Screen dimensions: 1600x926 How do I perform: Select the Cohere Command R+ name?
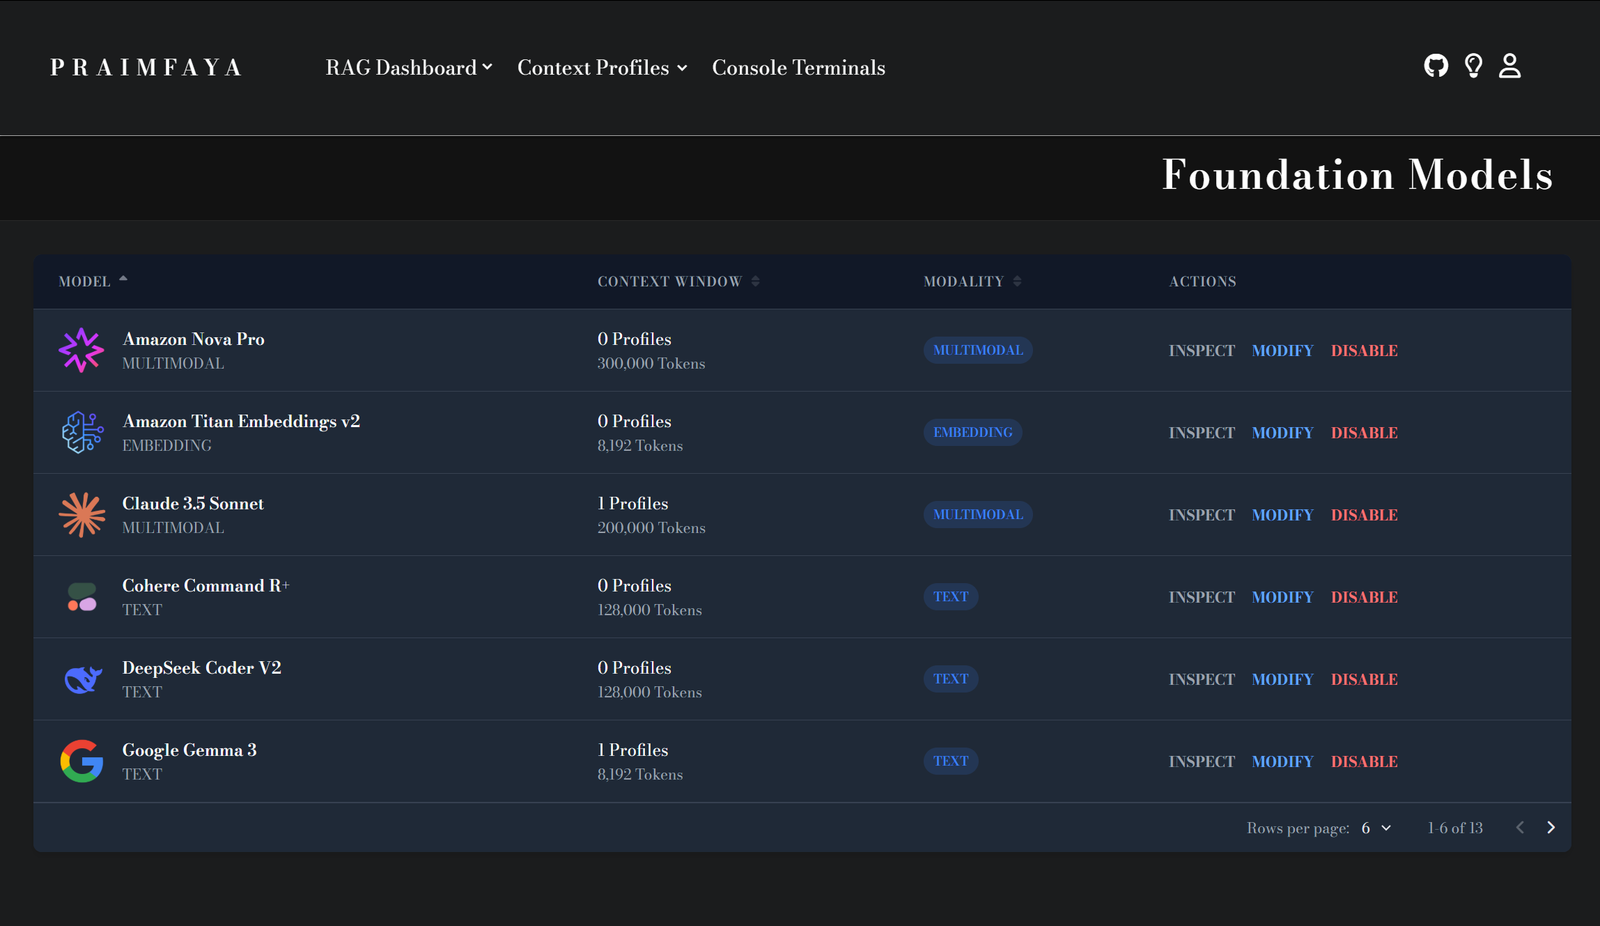tap(206, 585)
